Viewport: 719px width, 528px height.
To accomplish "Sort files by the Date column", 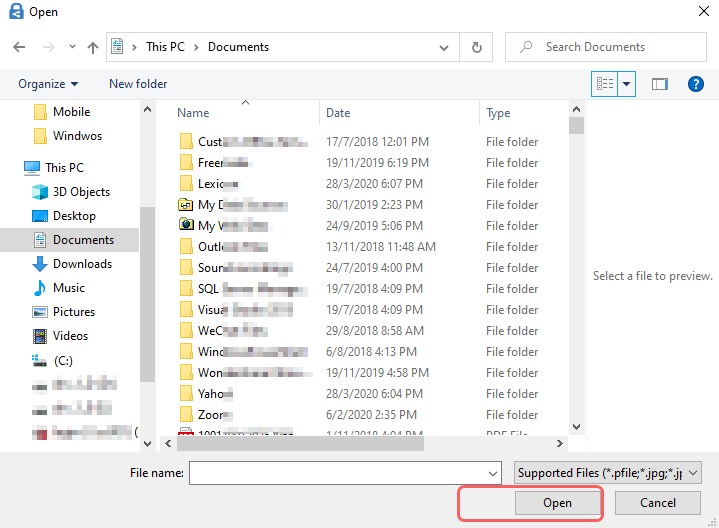I will (338, 113).
